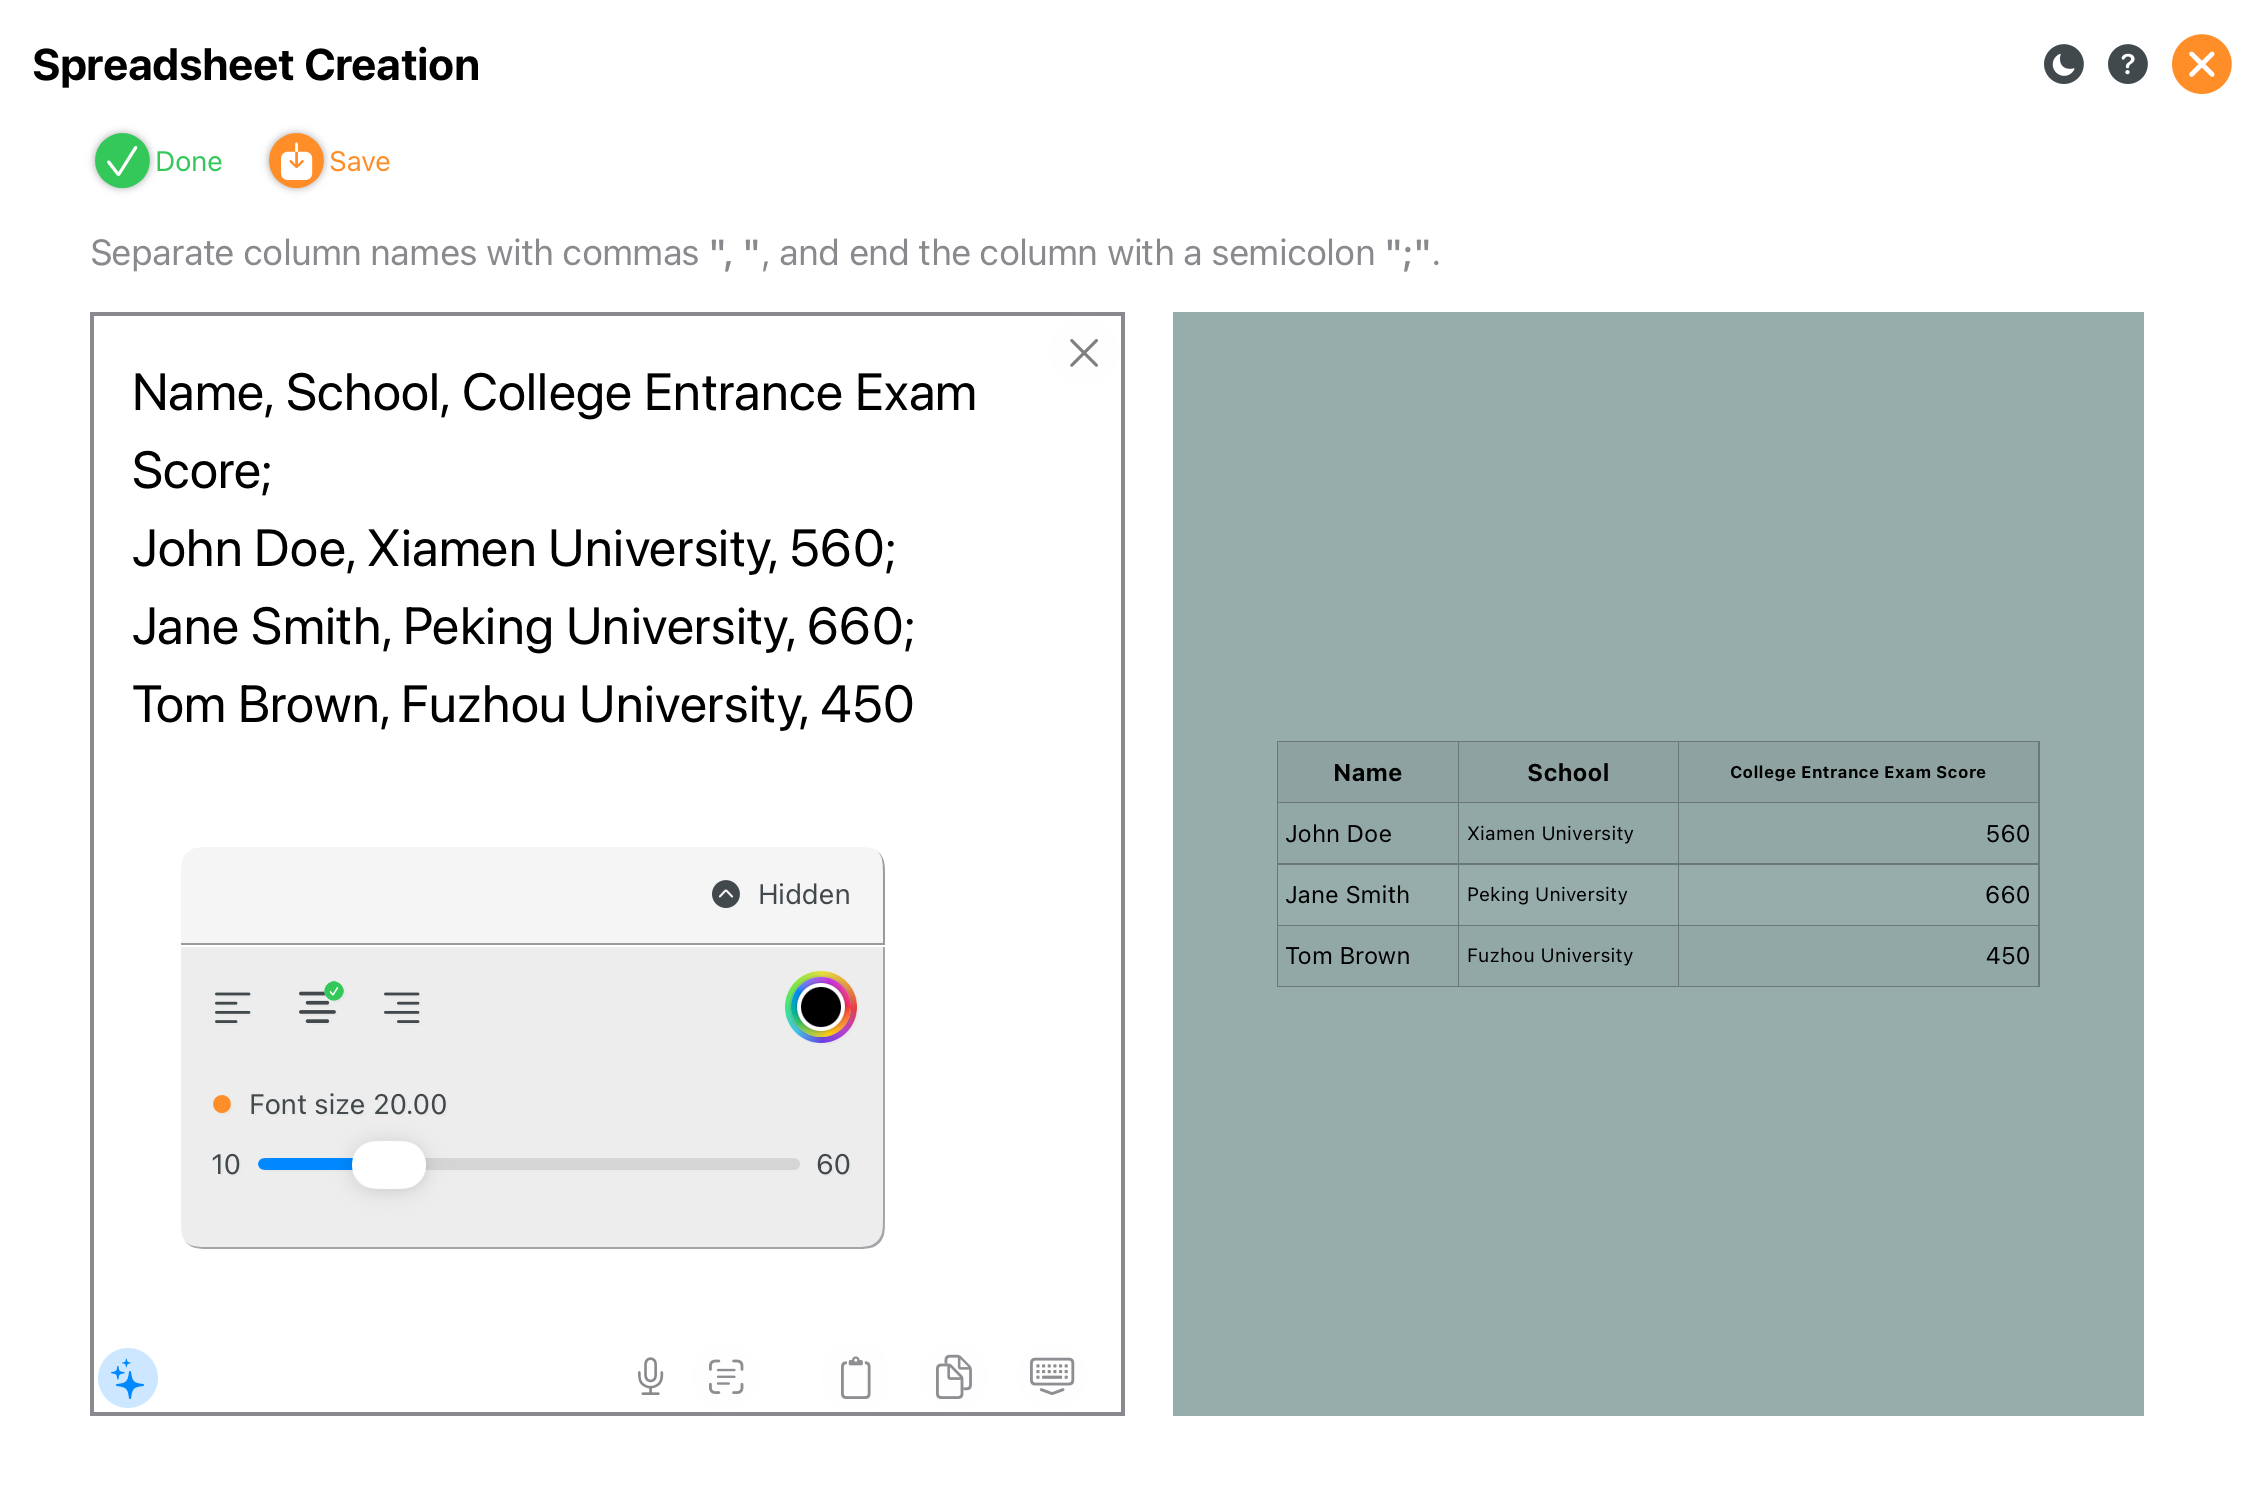This screenshot has width=2266, height=1488.
Task: Open the help question mark icon
Action: click(2127, 65)
